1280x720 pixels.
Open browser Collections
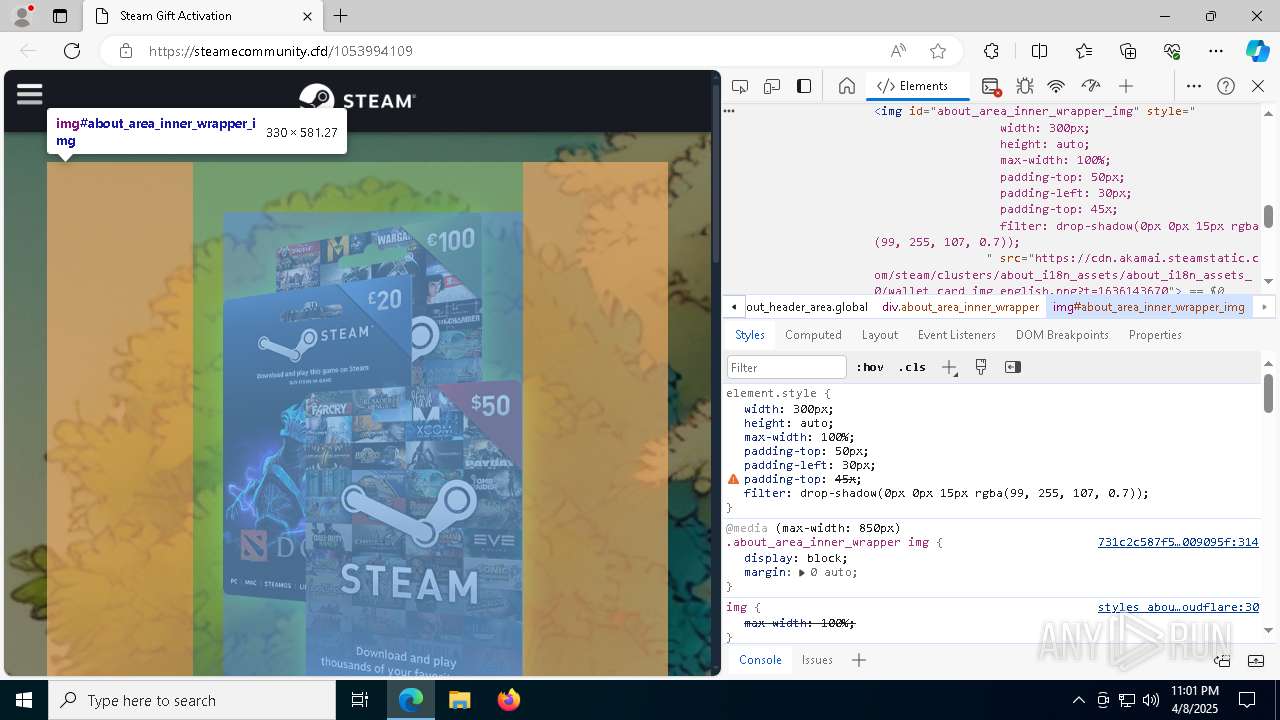(1128, 51)
